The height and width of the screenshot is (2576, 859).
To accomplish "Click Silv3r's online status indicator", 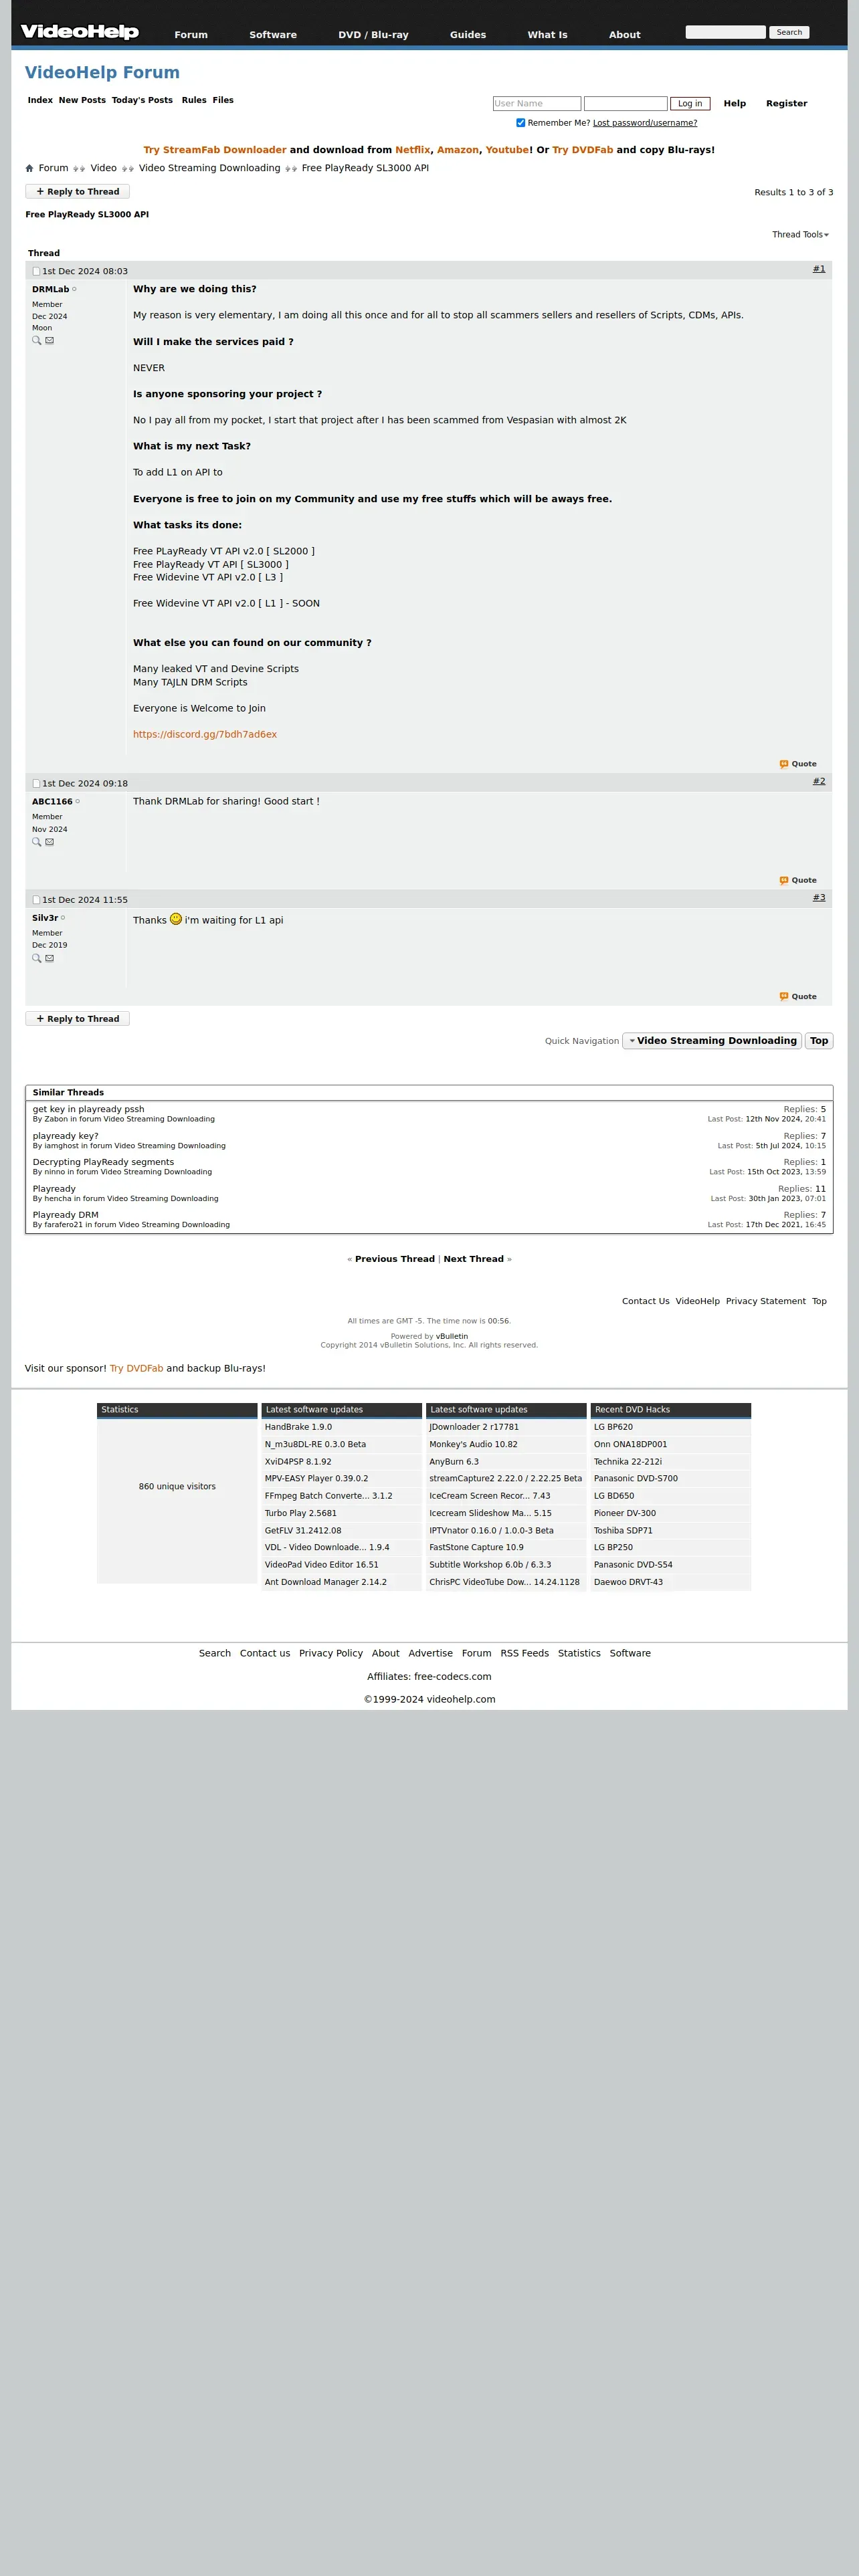I will (63, 917).
